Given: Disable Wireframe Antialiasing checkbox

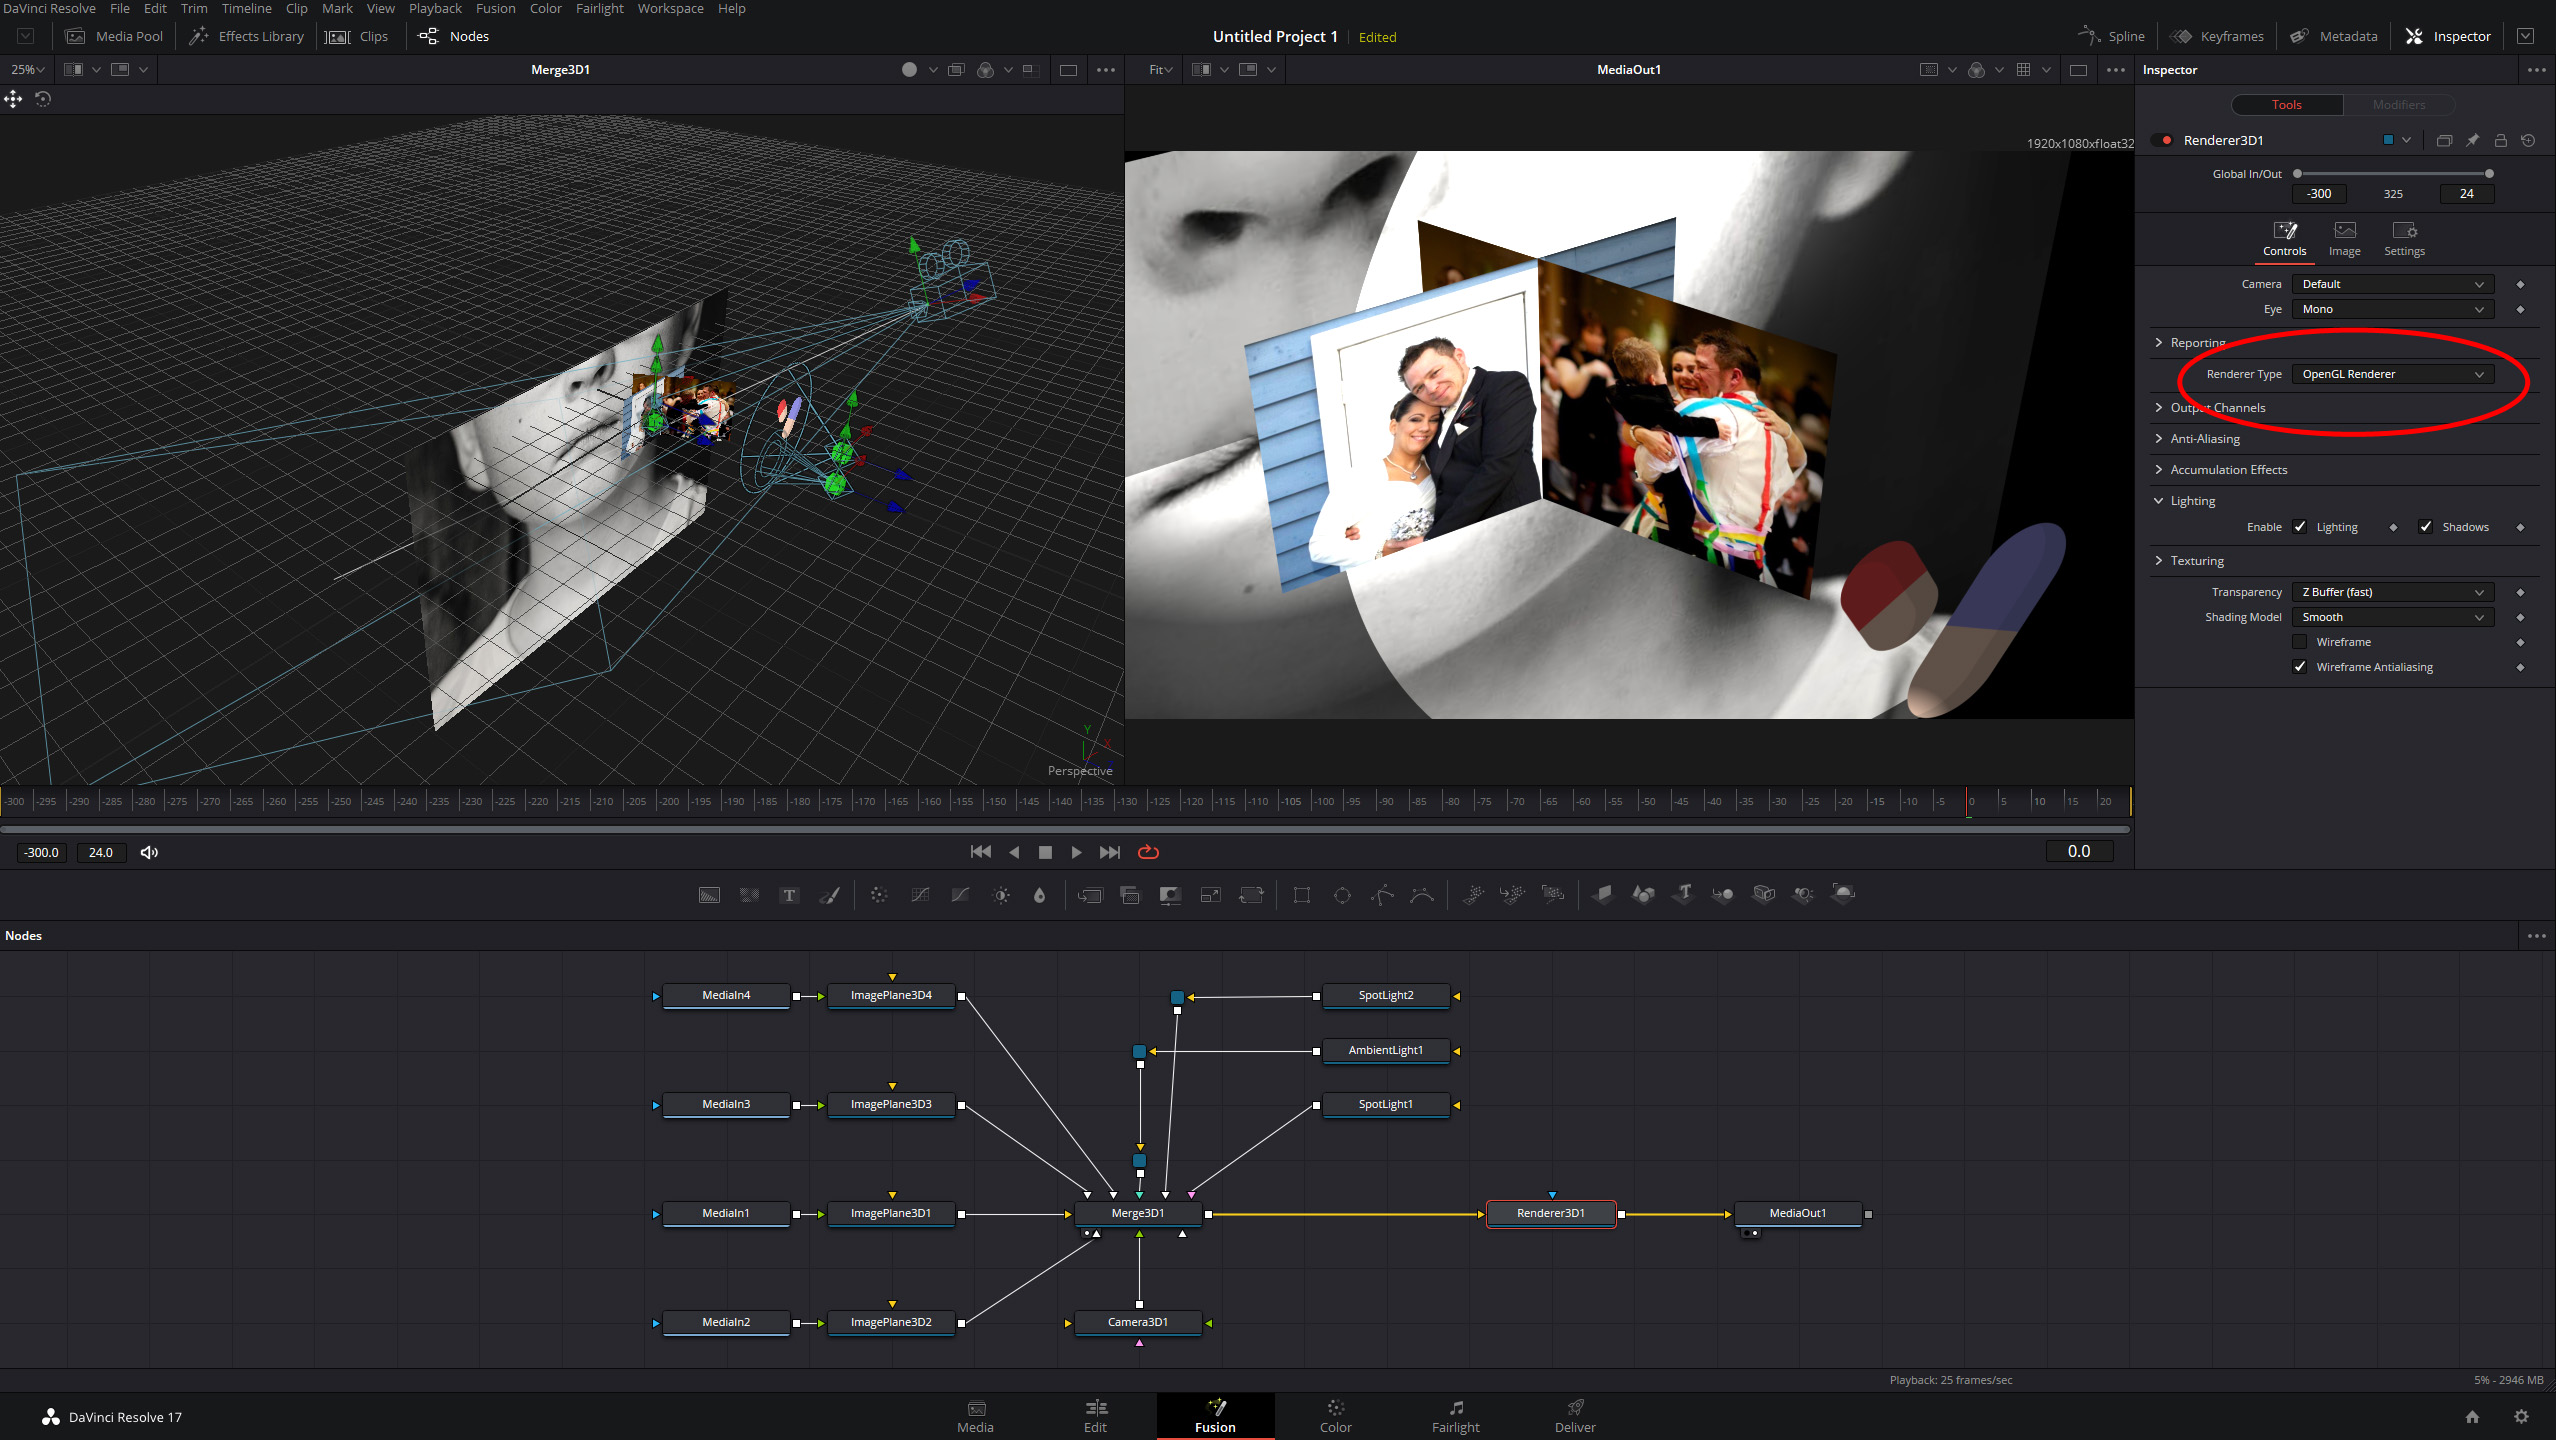Looking at the screenshot, I should pyautogui.click(x=2300, y=667).
